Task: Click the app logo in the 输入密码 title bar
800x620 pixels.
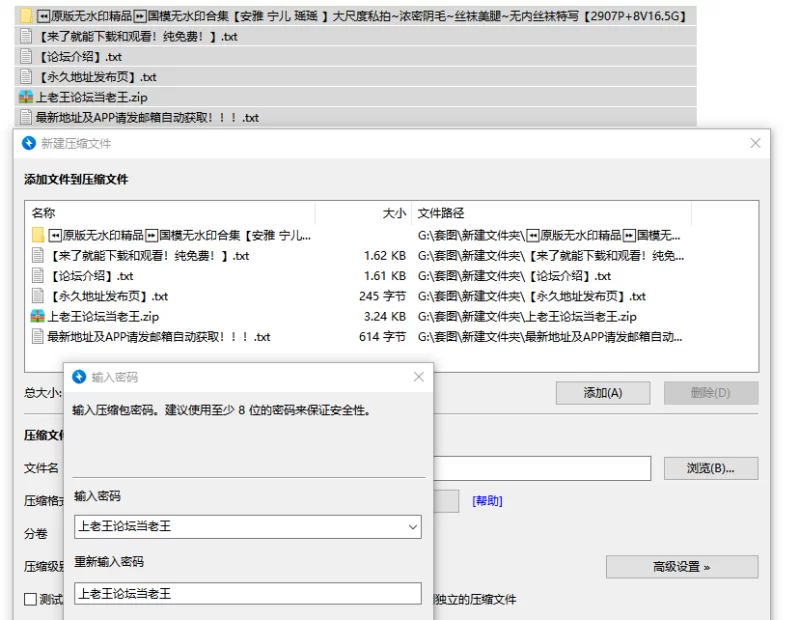Action: tap(80, 377)
